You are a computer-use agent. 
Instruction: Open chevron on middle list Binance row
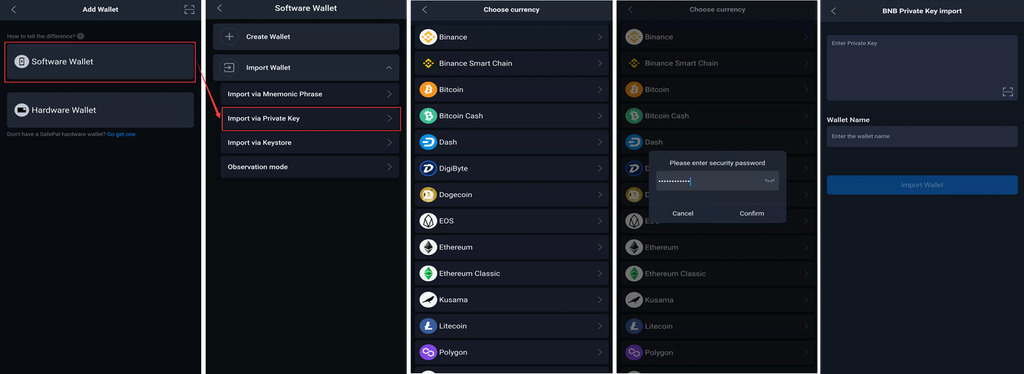[x=600, y=37]
